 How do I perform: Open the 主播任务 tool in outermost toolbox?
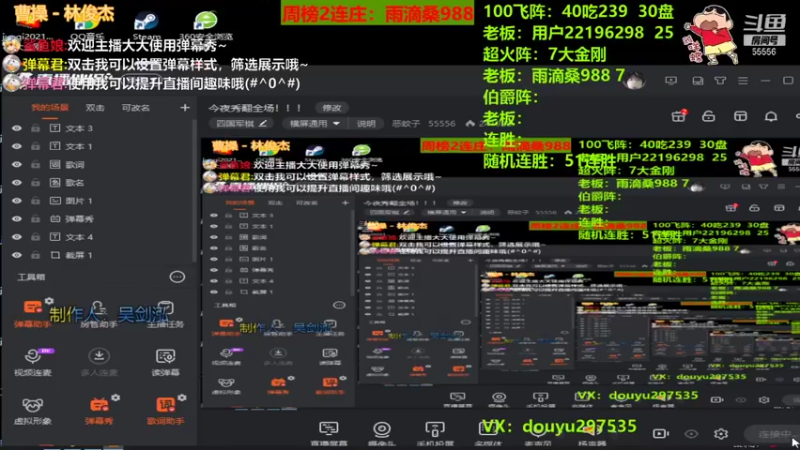click(x=165, y=314)
